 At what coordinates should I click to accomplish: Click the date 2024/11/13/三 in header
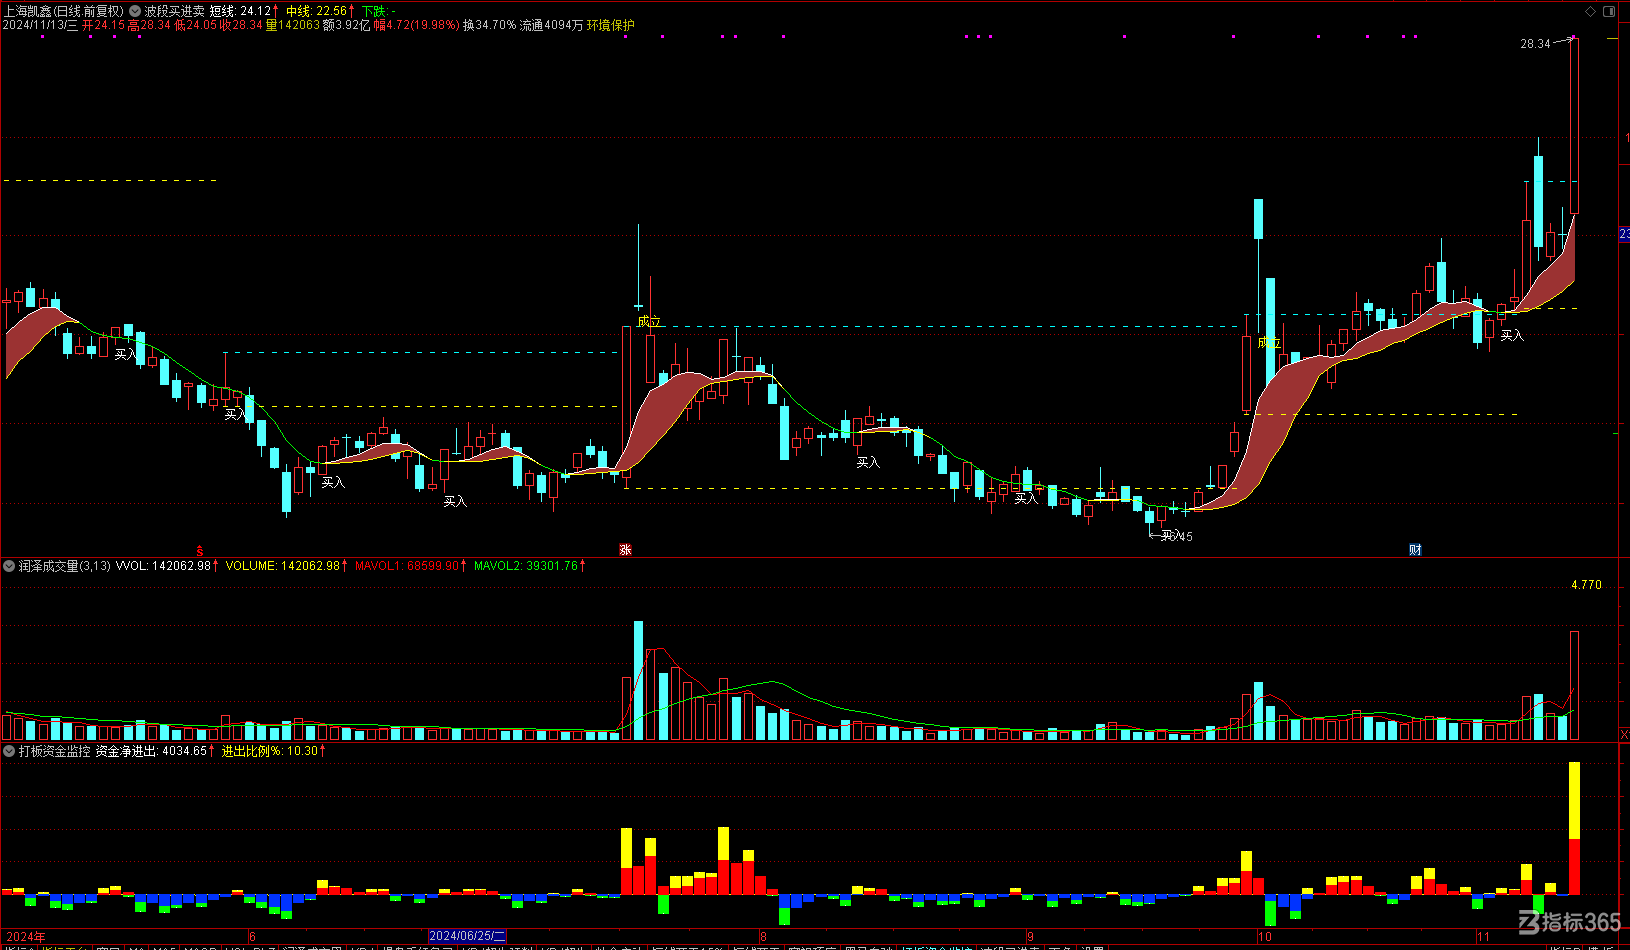(40, 25)
